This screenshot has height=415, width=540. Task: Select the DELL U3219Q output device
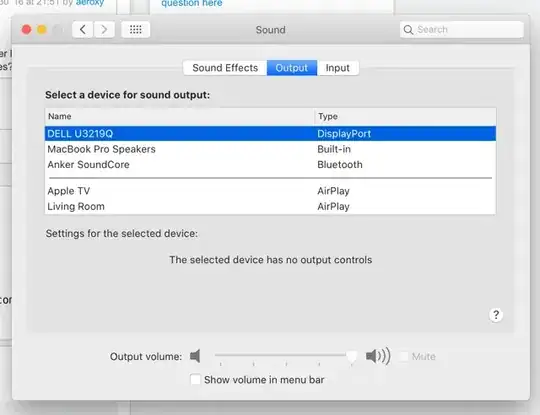pos(270,134)
